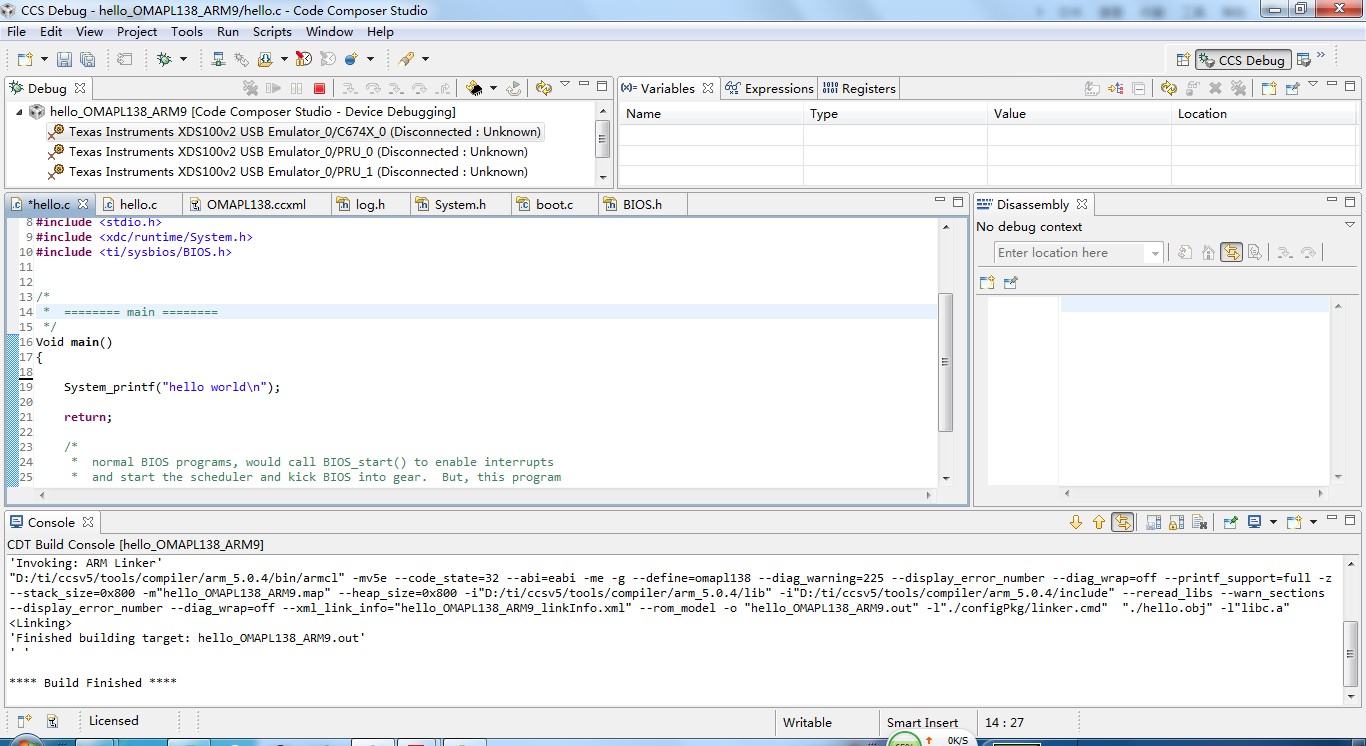This screenshot has width=1366, height=746.
Task: Click the Terminate red square button
Action: 320,89
